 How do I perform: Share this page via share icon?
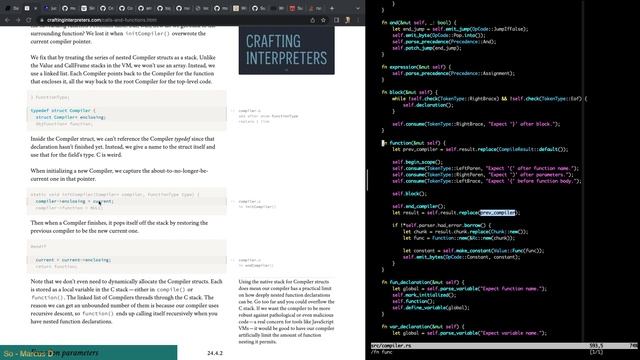tap(313, 20)
